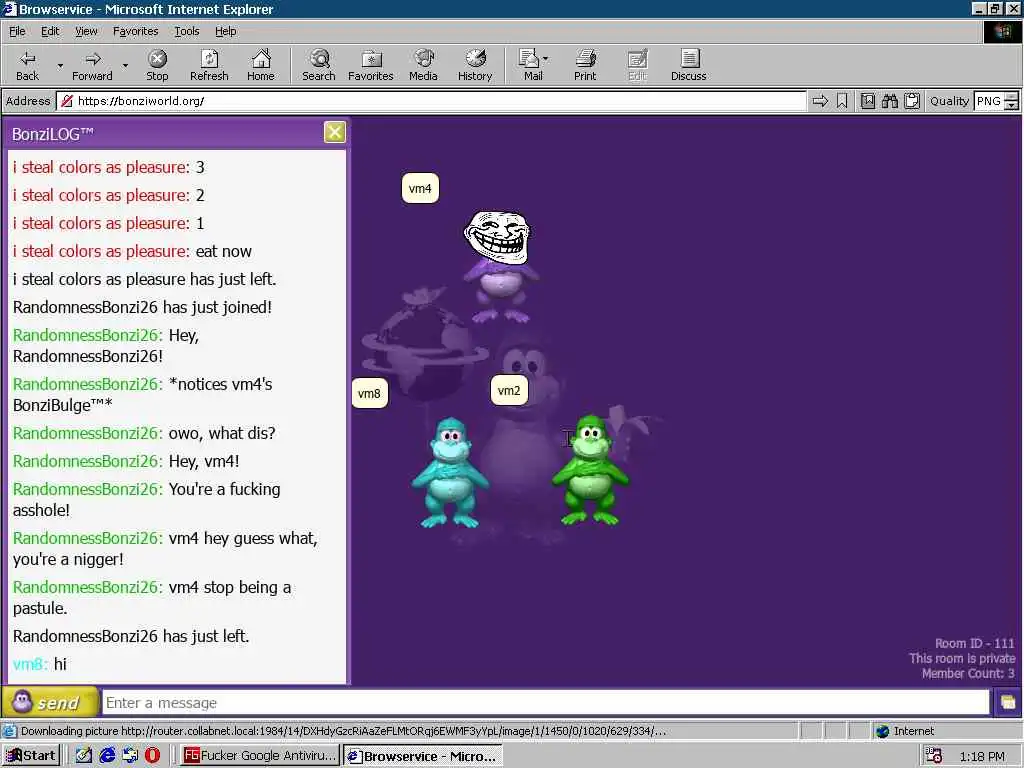Launch Opera from quick launch
The height and width of the screenshot is (768, 1024).
[x=152, y=756]
